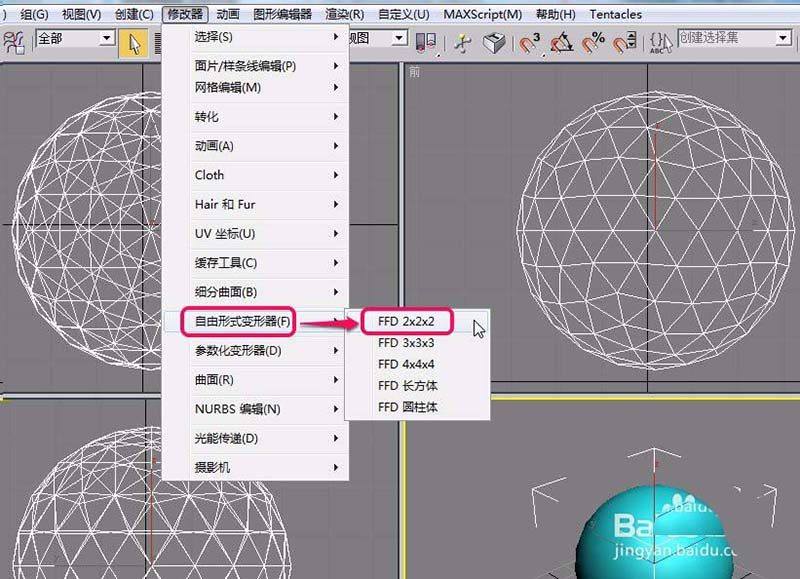Activate the select object arrow tool
The image size is (800, 579).
coord(134,43)
